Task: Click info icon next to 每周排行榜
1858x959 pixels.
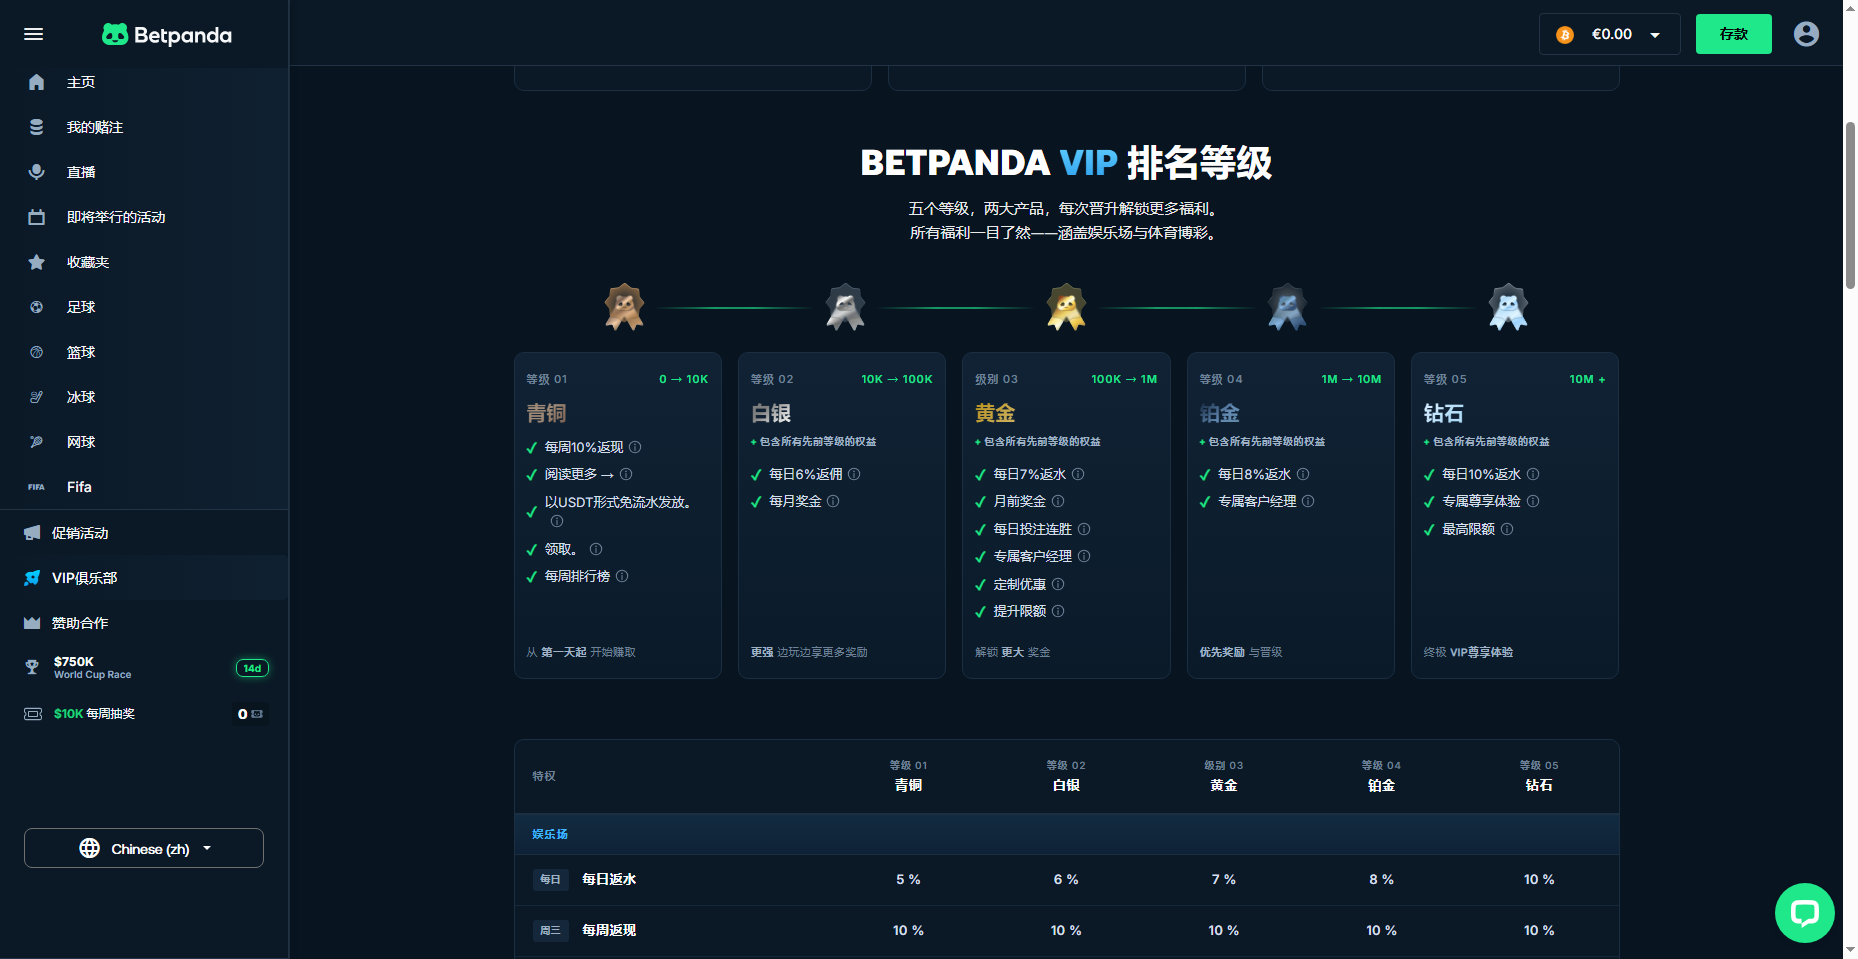Action: 622,576
